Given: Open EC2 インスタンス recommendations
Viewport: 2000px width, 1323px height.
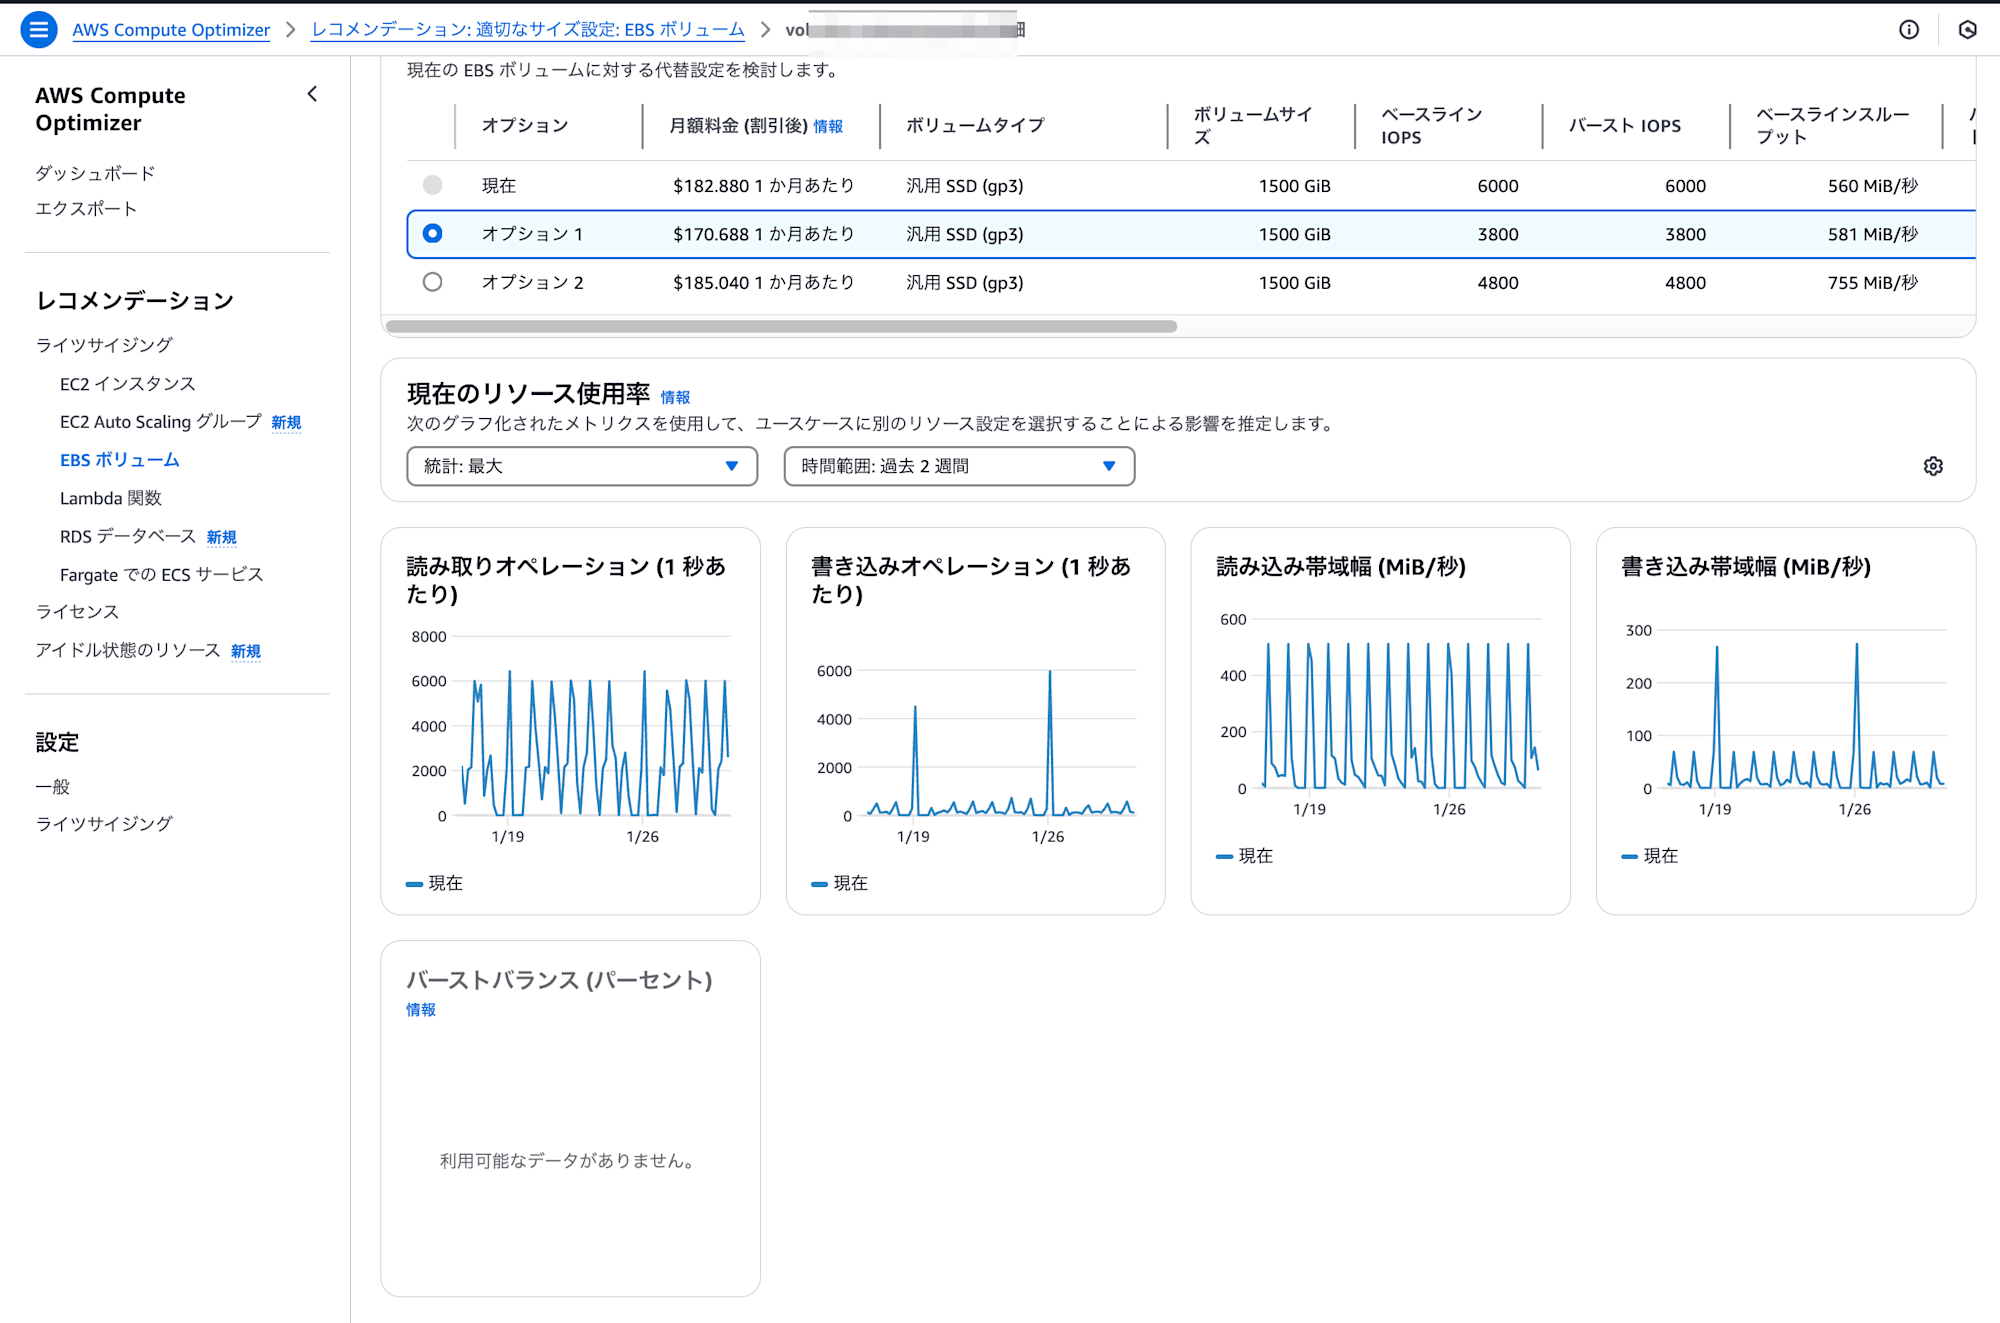Looking at the screenshot, I should click(x=127, y=384).
